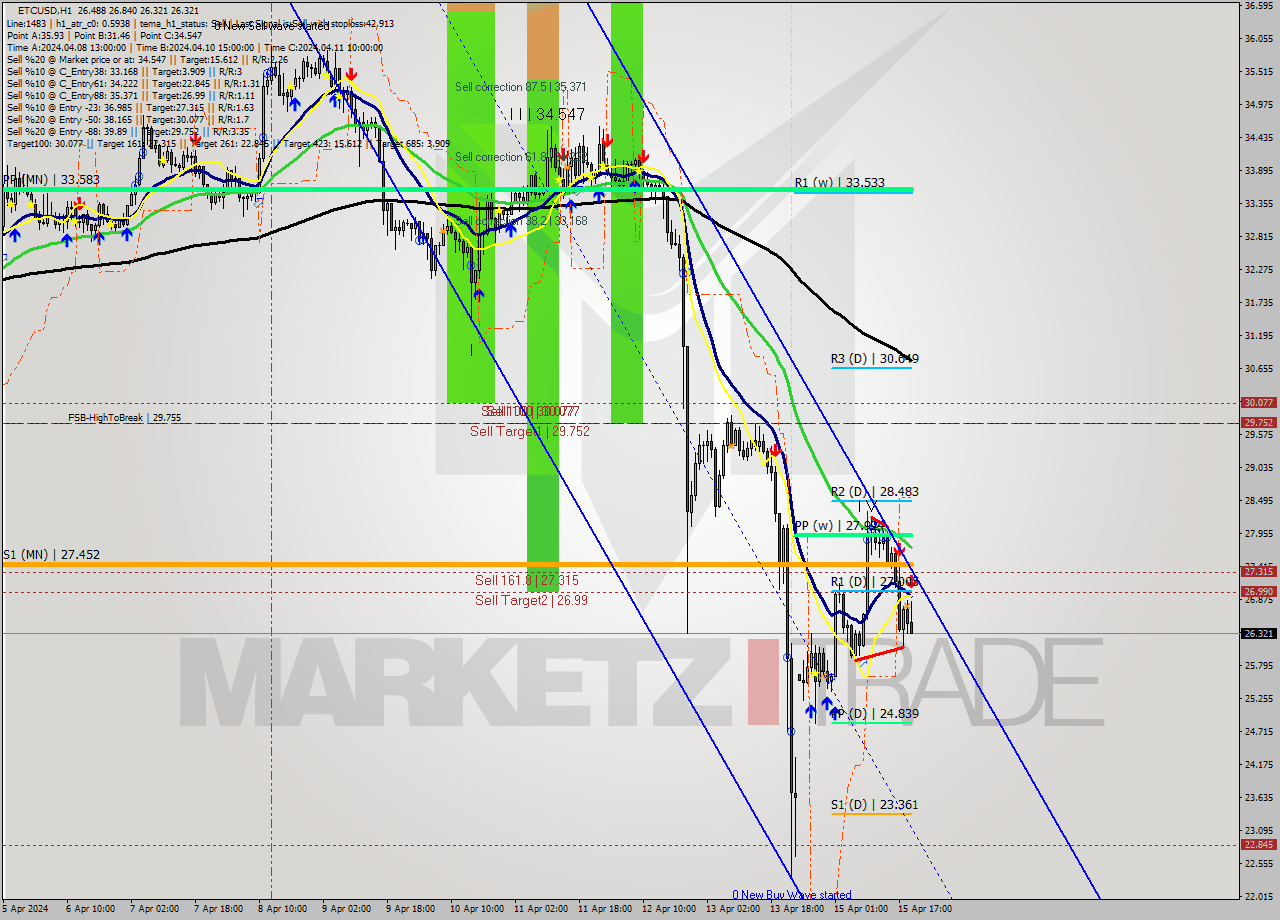
Task: Click the '6 Apr 10:00' time label
Action: (92, 909)
